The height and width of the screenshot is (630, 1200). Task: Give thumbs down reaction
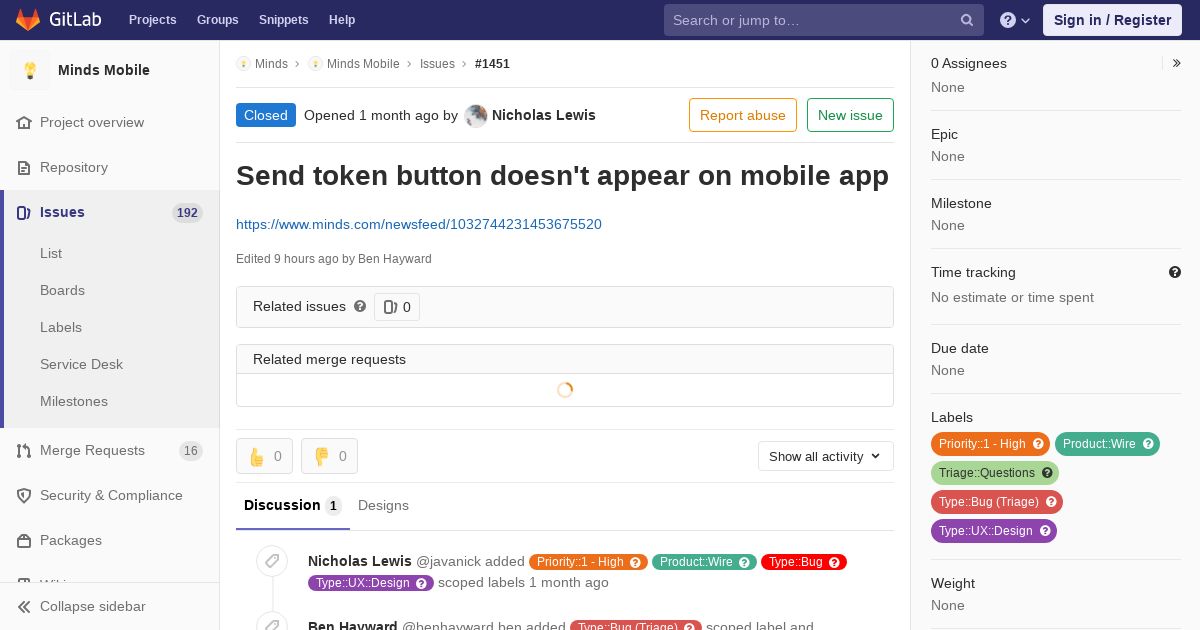(329, 456)
